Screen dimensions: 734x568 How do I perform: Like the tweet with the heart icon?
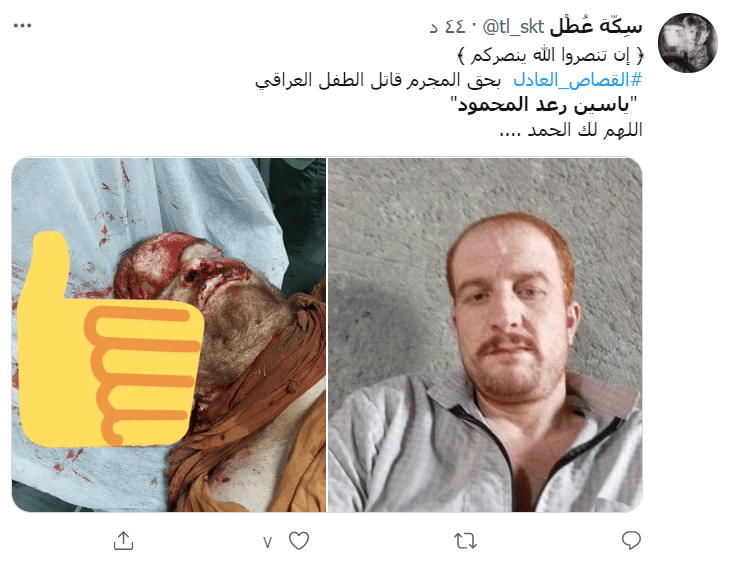pyautogui.click(x=299, y=541)
